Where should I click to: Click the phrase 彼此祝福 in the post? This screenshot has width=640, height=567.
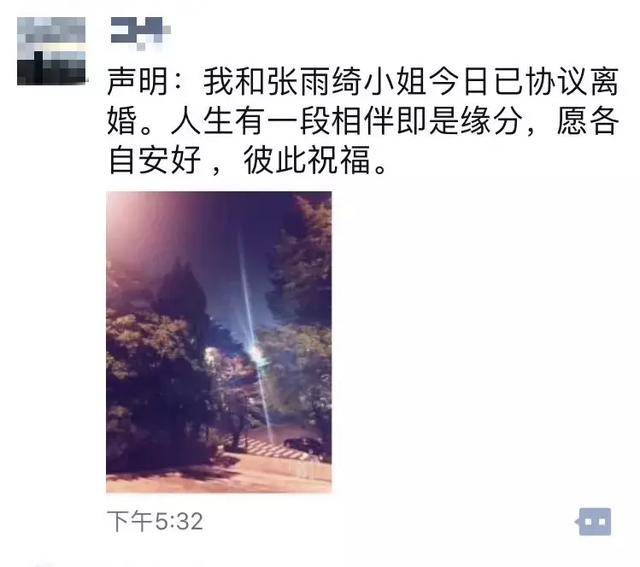click(307, 160)
